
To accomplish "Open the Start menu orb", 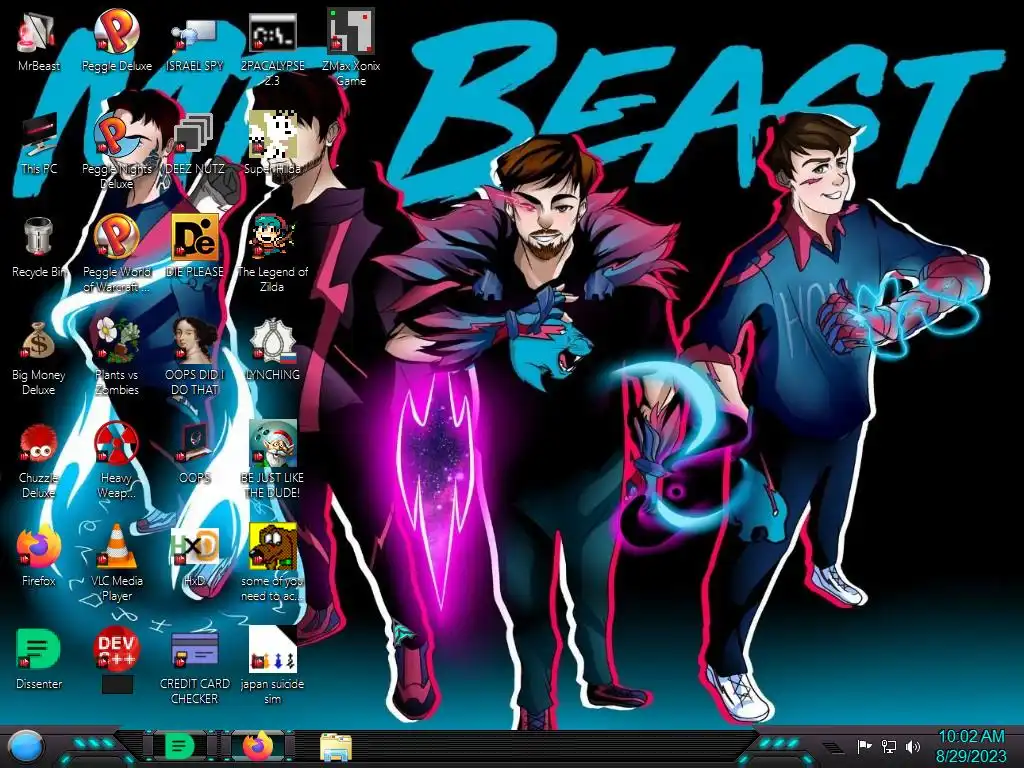I will pos(26,747).
